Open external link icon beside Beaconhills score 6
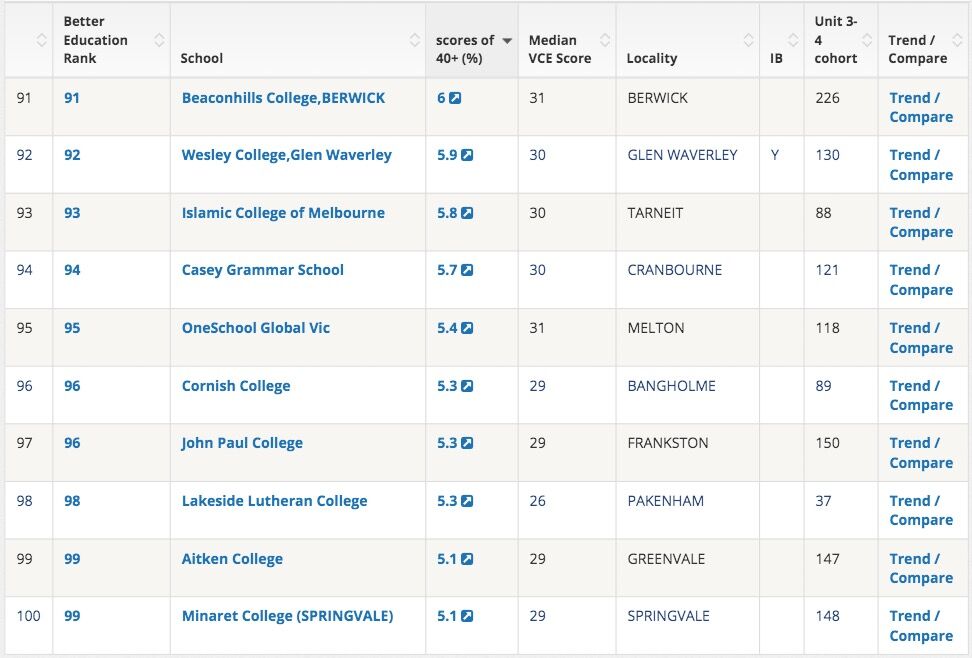 [x=455, y=98]
